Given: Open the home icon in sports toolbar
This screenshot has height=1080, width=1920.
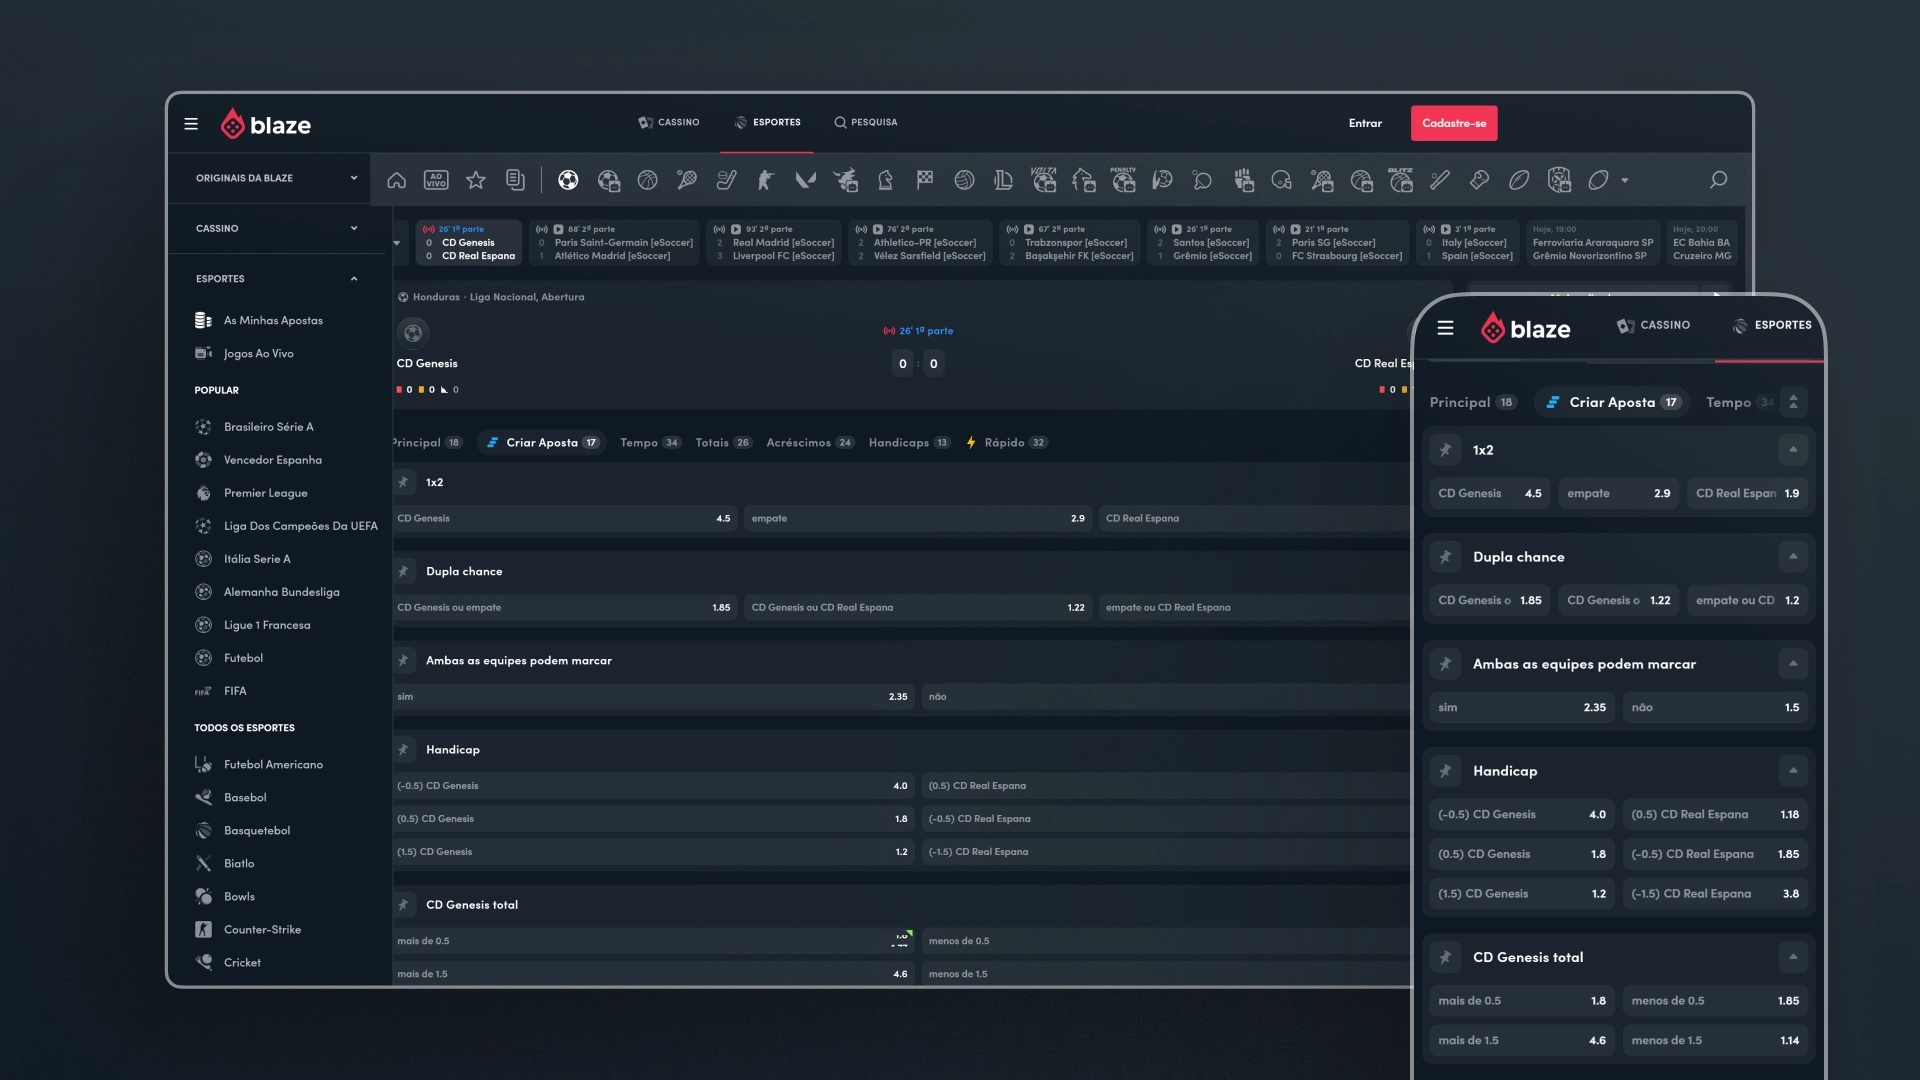Looking at the screenshot, I should [x=397, y=180].
